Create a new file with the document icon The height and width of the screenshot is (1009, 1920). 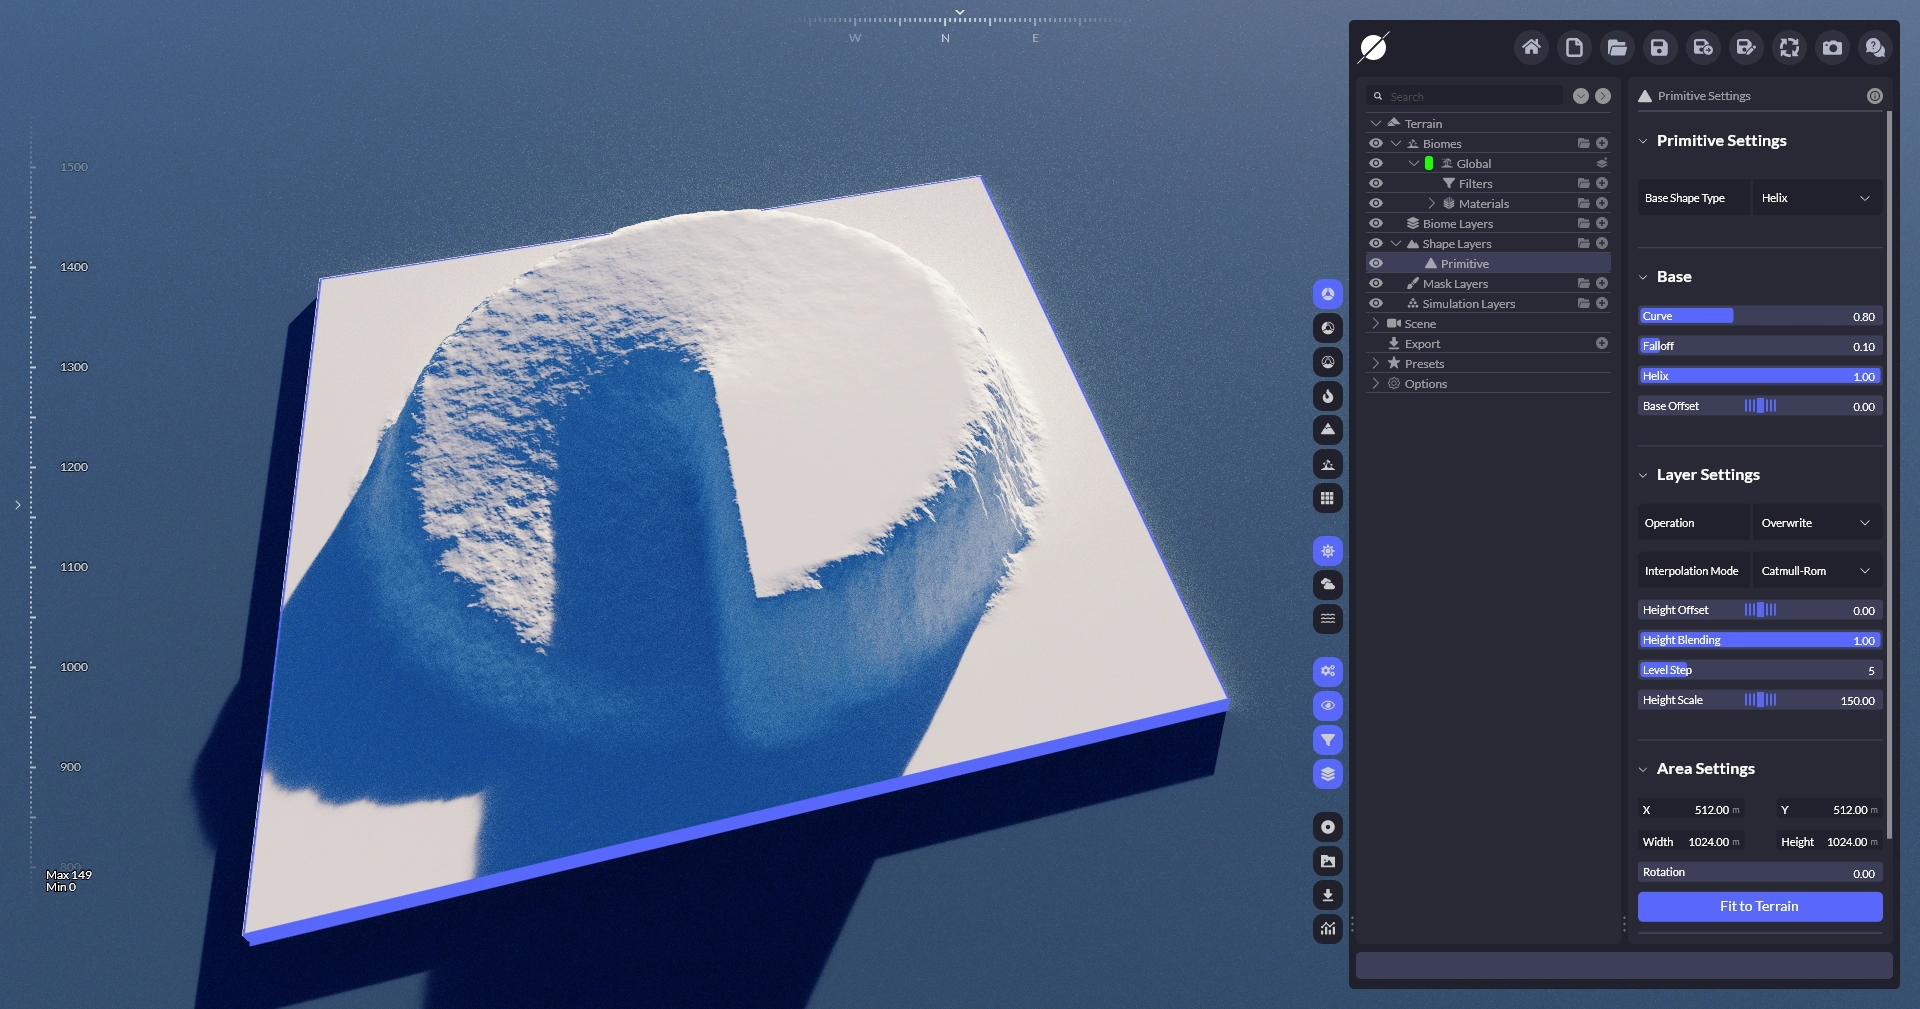pos(1574,47)
